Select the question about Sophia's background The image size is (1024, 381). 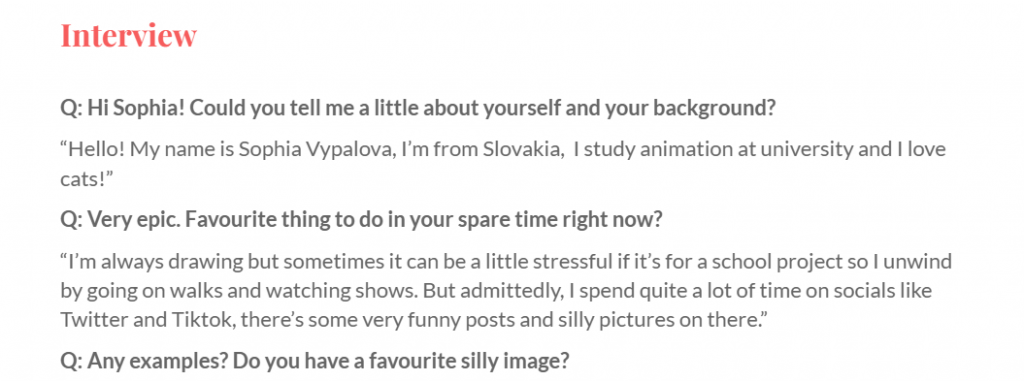click(x=418, y=108)
